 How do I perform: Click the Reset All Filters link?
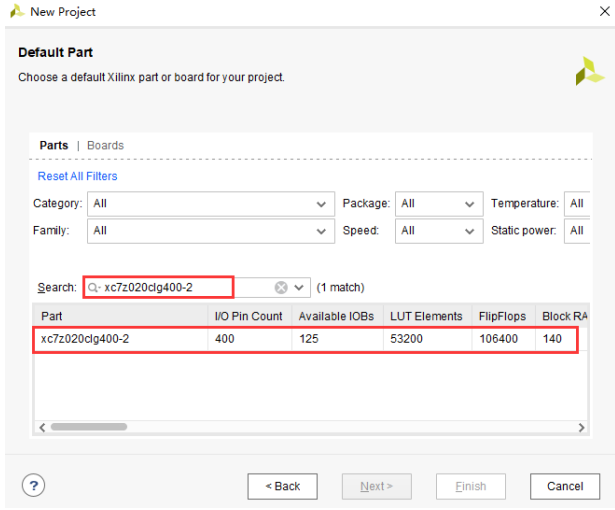coord(77,176)
